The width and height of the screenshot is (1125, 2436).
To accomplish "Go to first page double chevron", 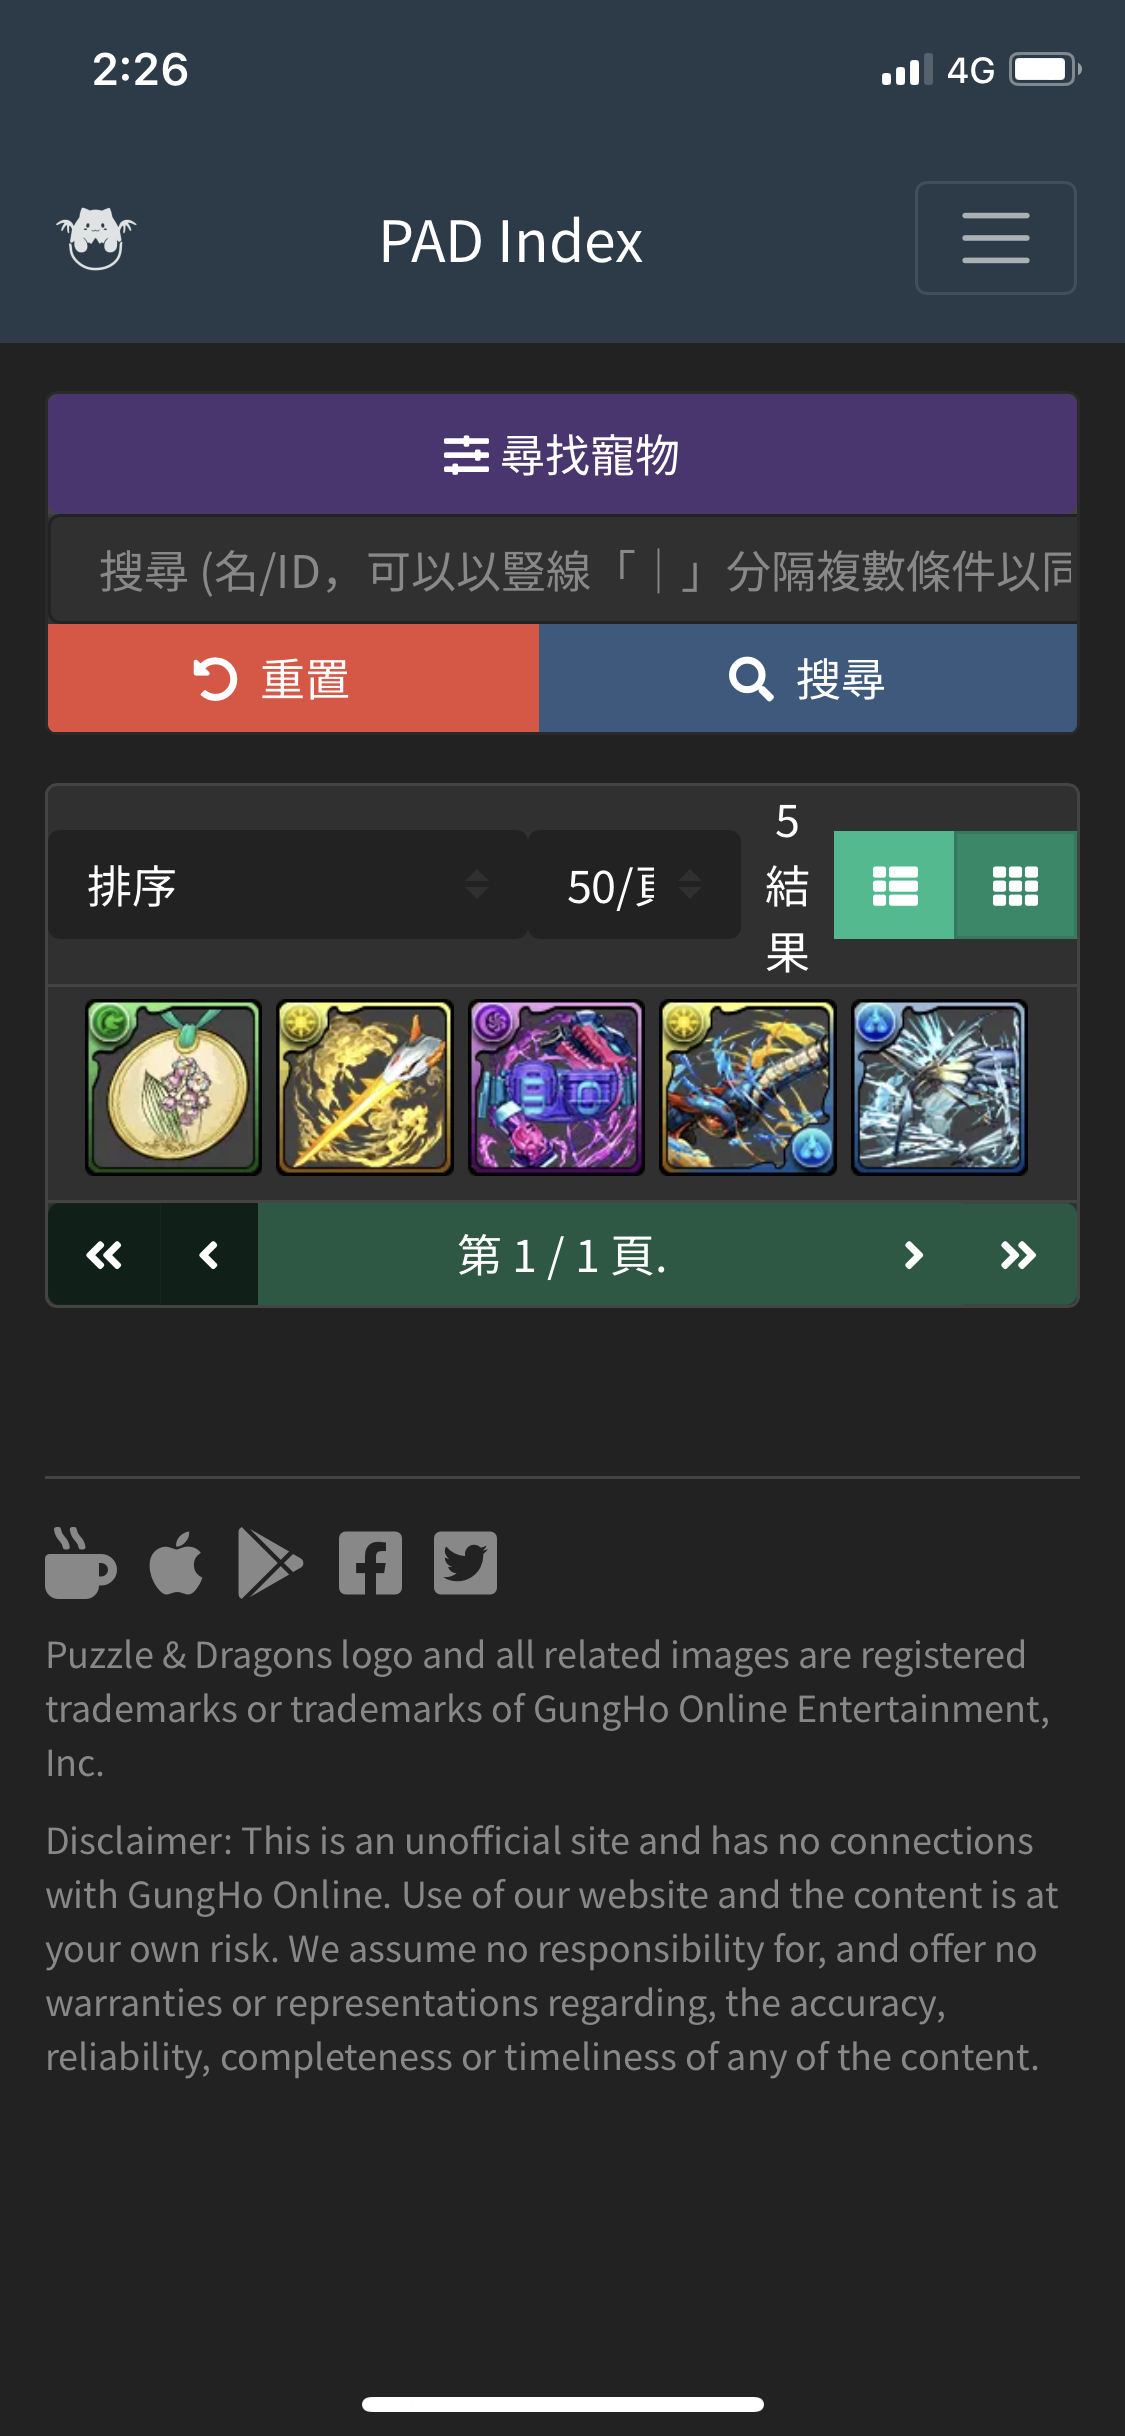I will (x=104, y=1255).
